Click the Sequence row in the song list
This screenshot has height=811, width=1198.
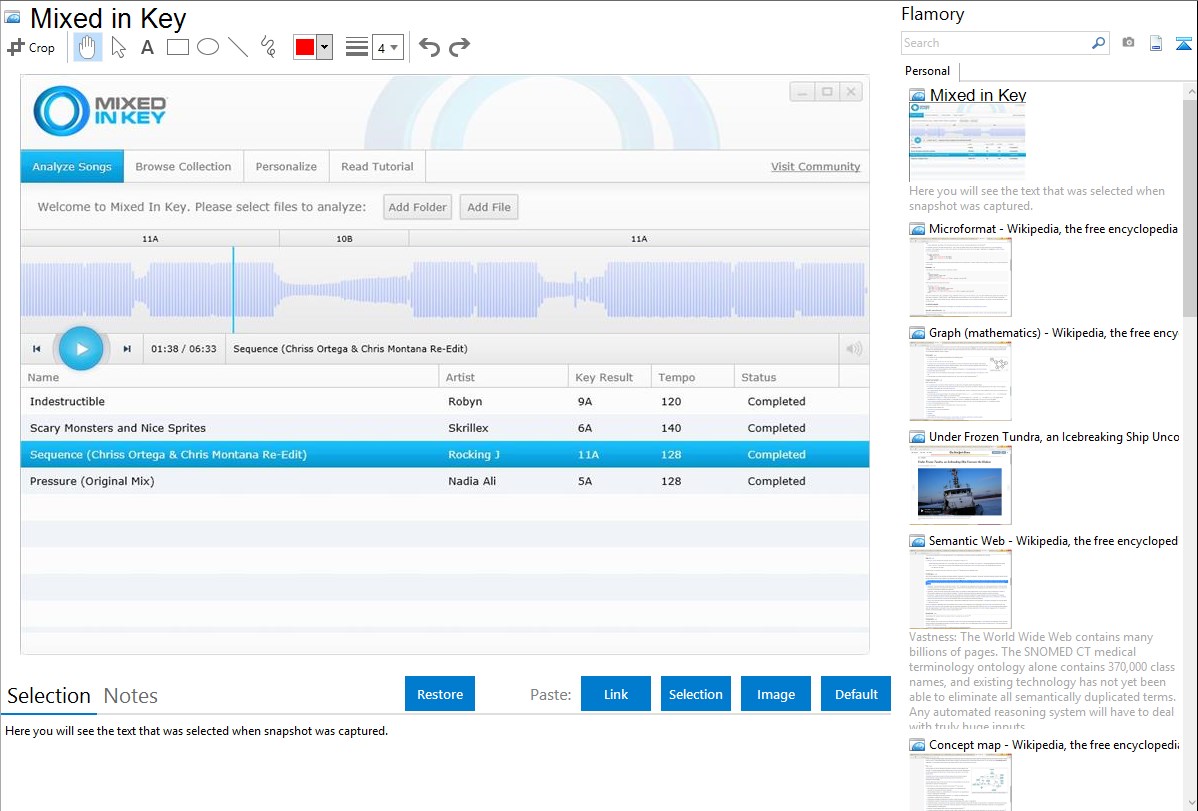445,455
